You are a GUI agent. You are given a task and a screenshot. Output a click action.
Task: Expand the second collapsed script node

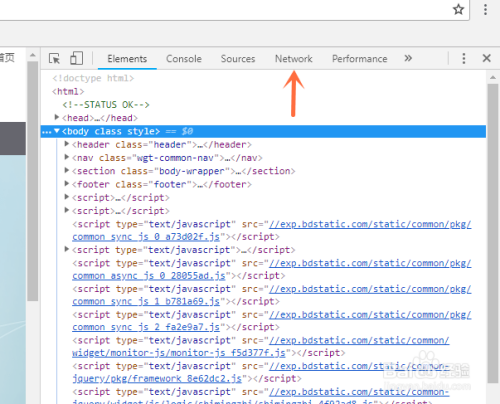point(67,210)
